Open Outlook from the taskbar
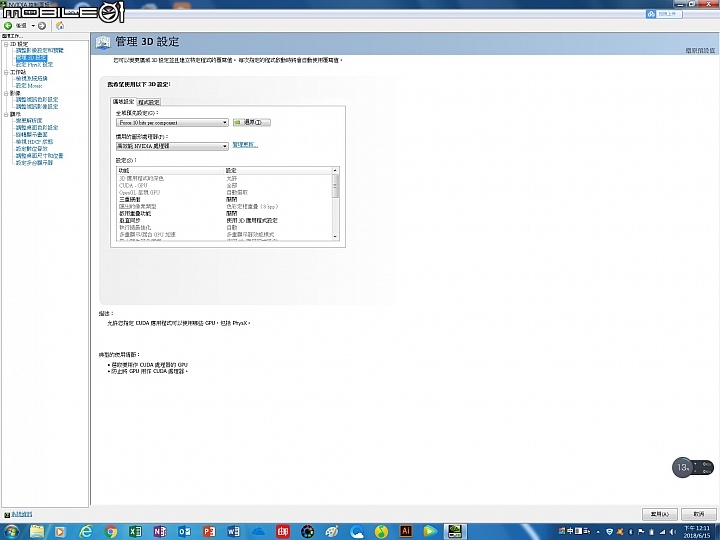The image size is (720, 540). point(184,531)
